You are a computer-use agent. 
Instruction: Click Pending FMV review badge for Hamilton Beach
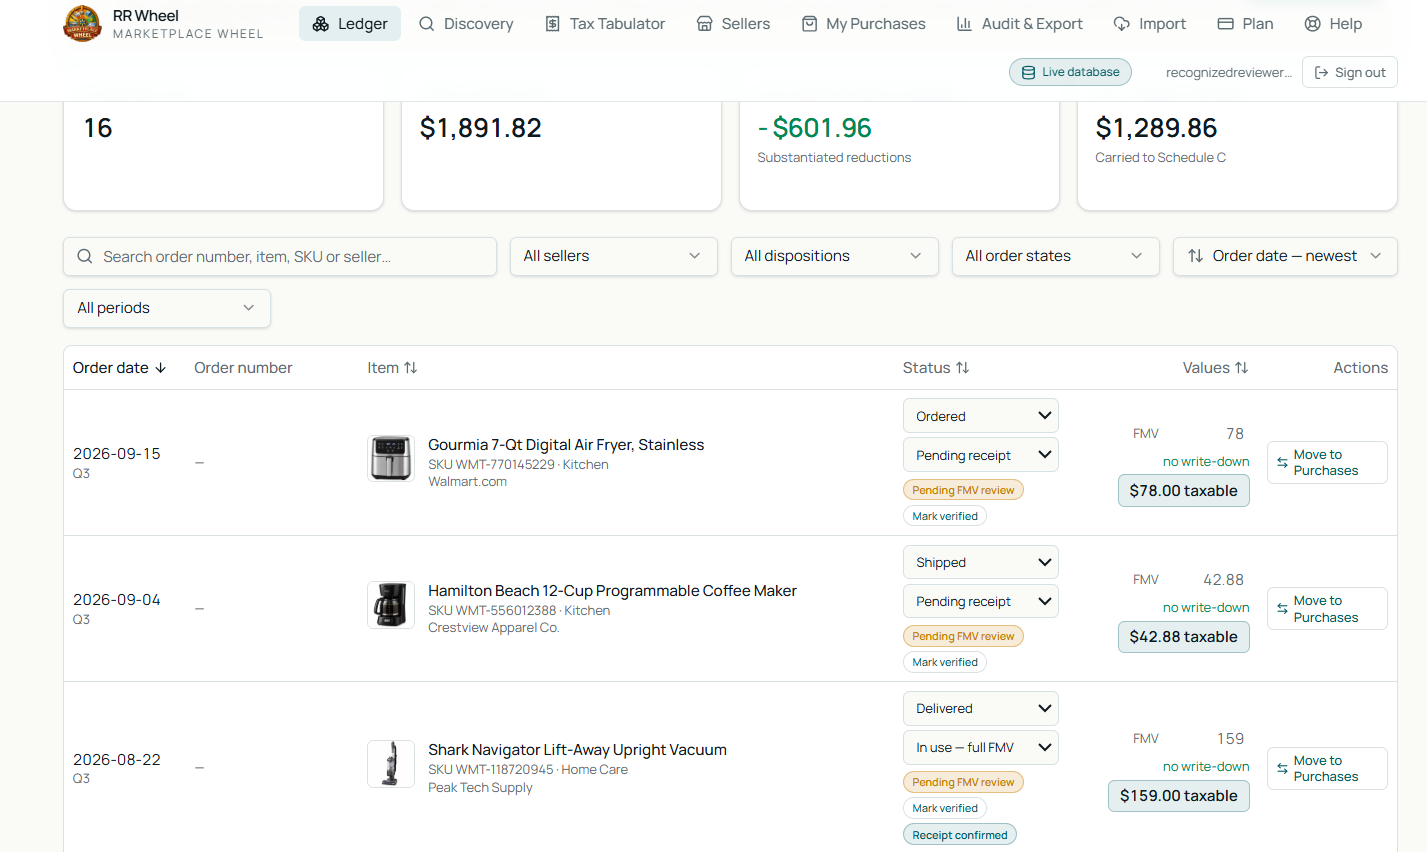[x=963, y=636]
